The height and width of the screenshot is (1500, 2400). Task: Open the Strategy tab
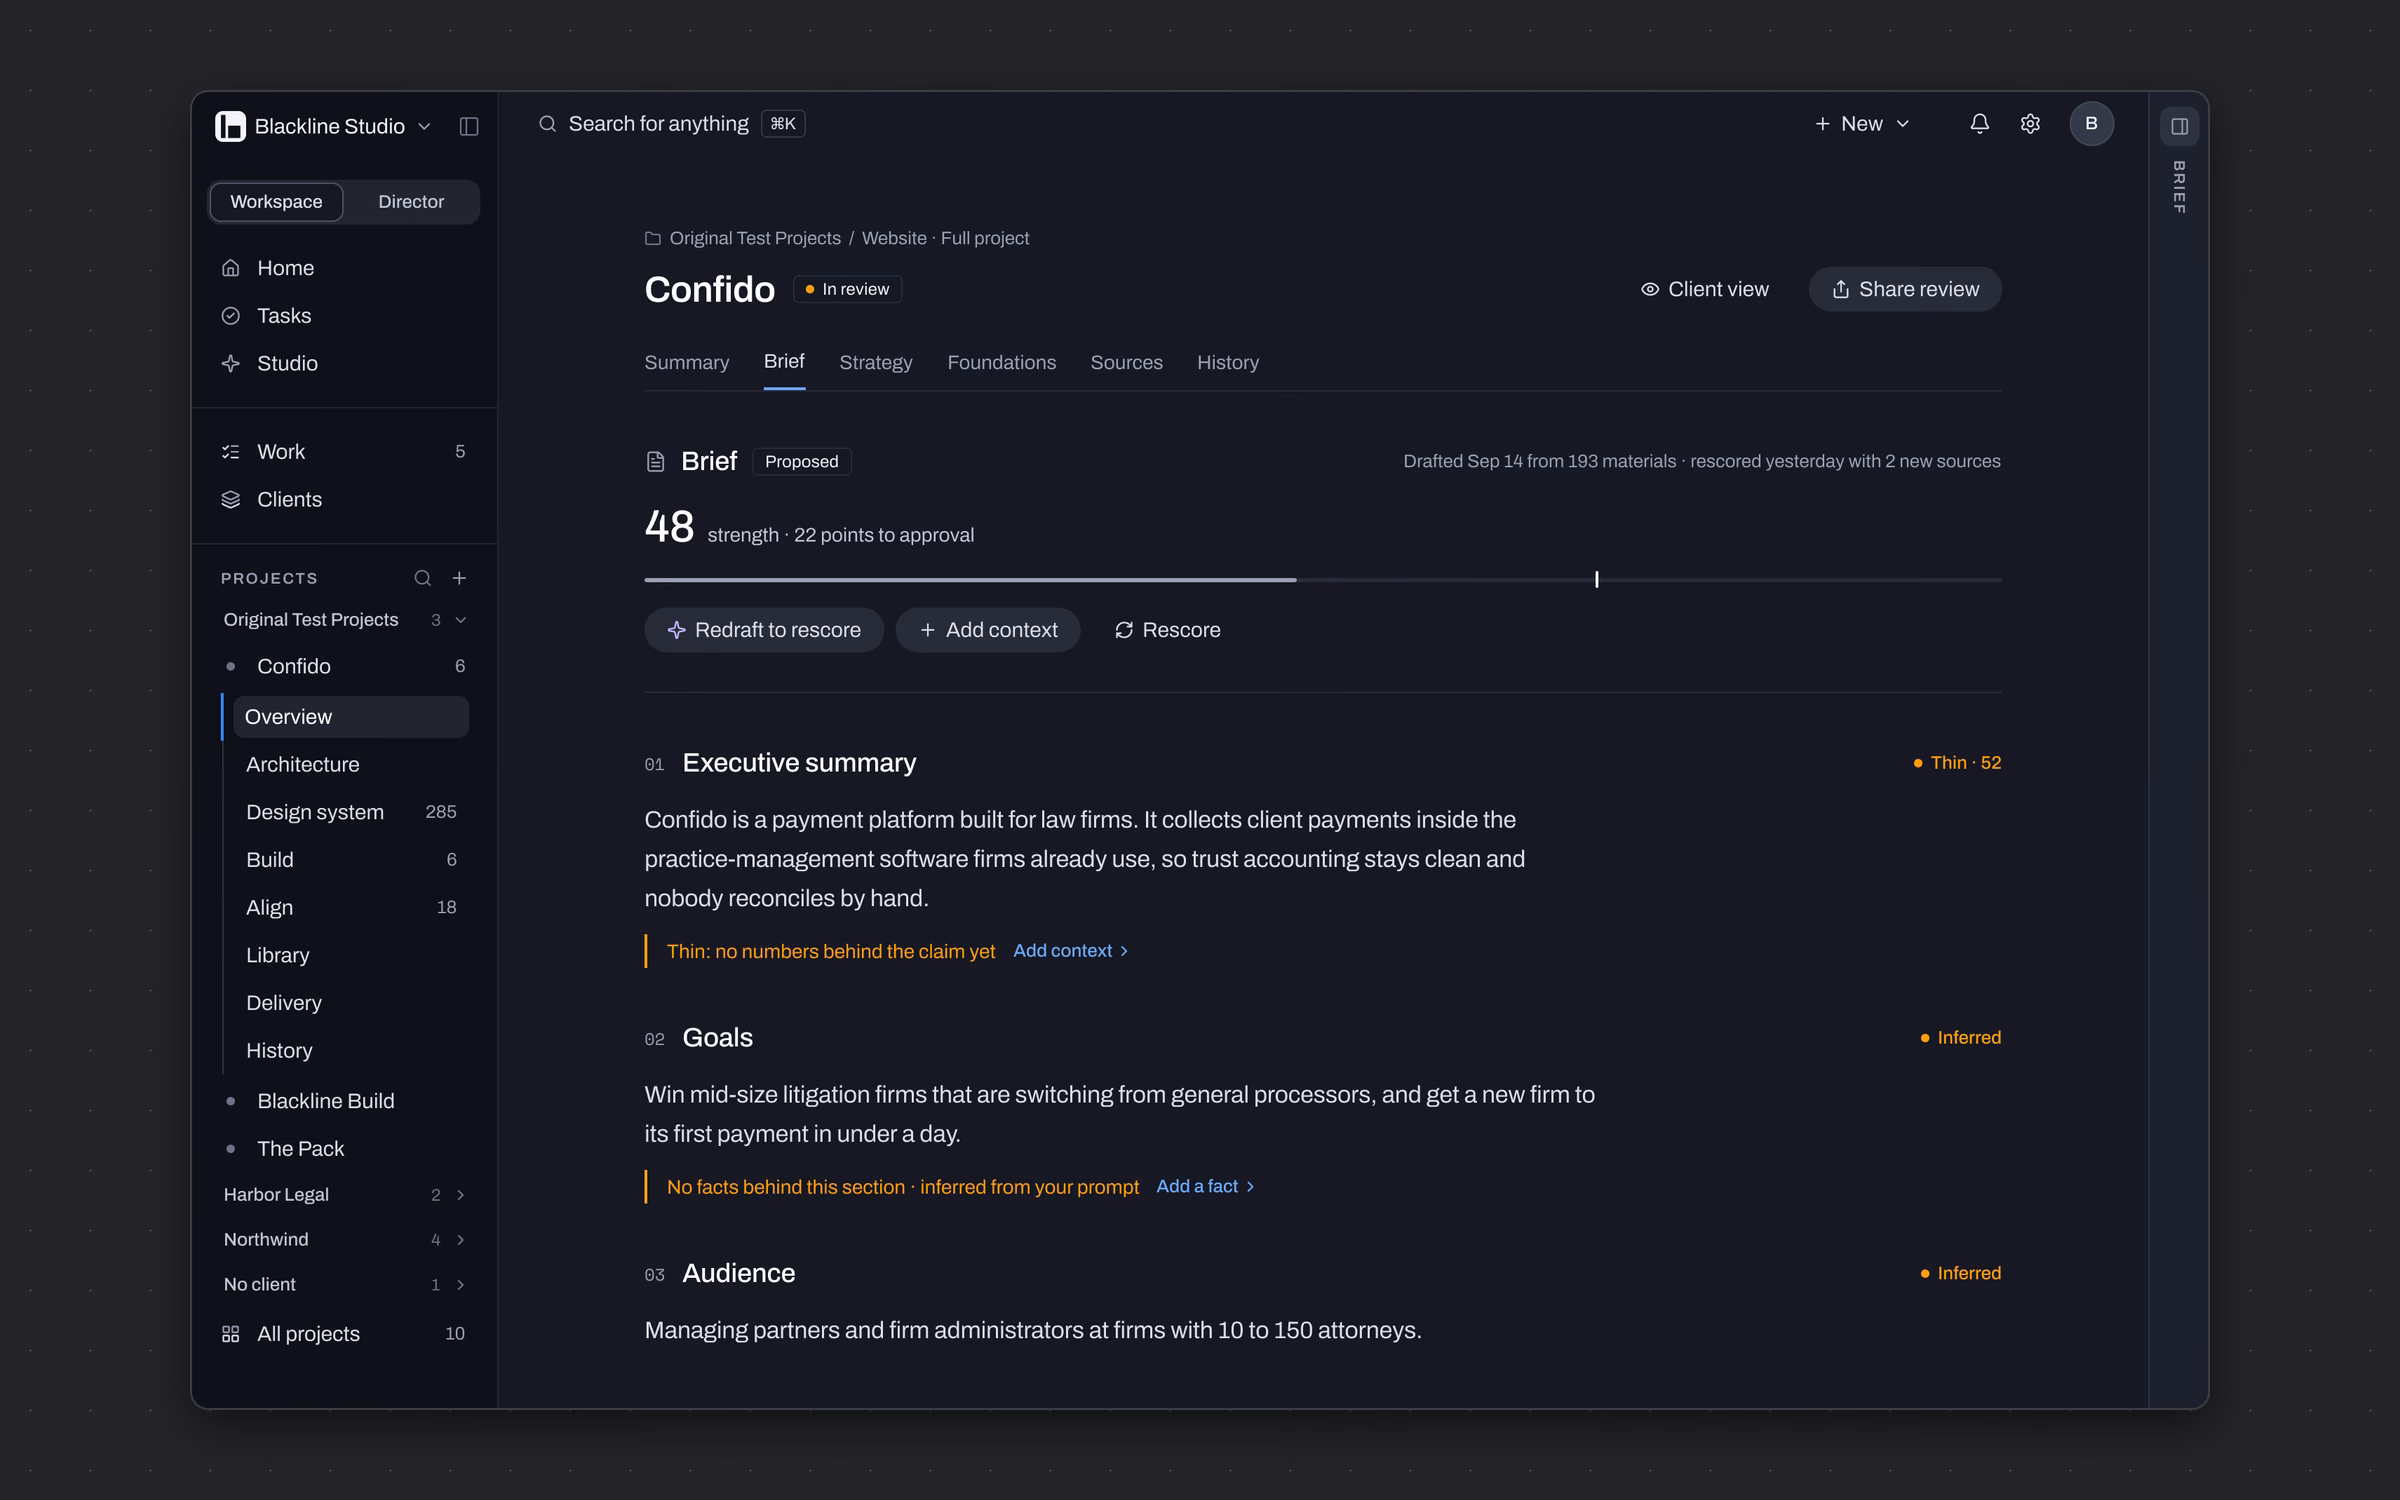click(x=876, y=363)
